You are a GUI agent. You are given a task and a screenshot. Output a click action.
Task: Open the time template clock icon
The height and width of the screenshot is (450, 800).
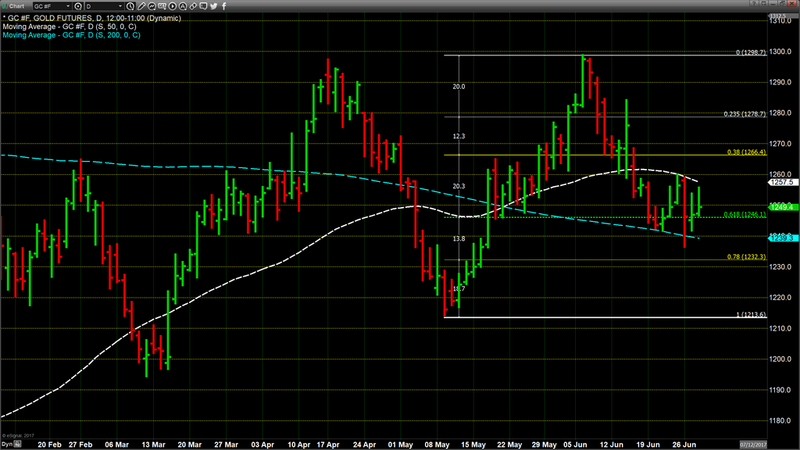coord(131,6)
